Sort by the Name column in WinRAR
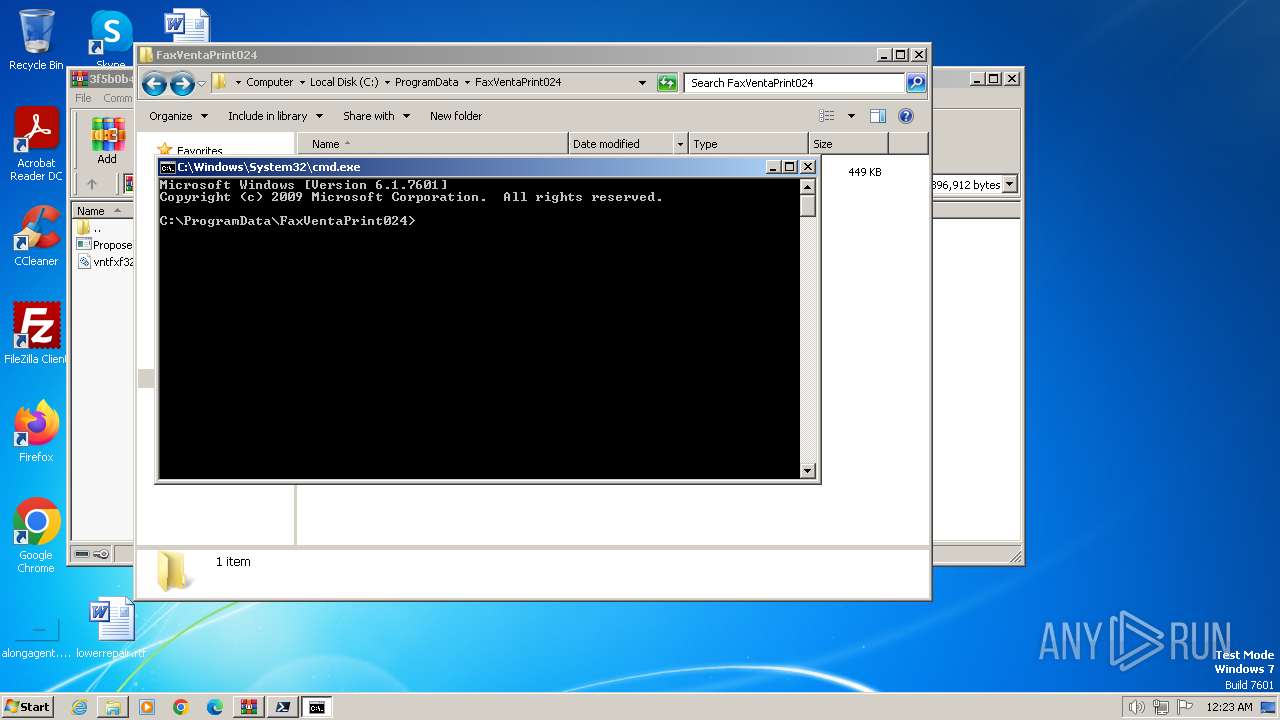The height and width of the screenshot is (720, 1280). 102,211
